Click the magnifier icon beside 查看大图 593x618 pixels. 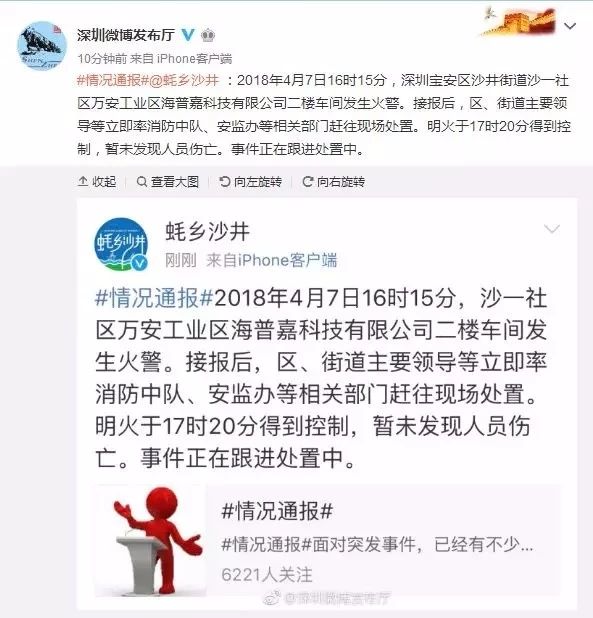pyautogui.click(x=141, y=182)
